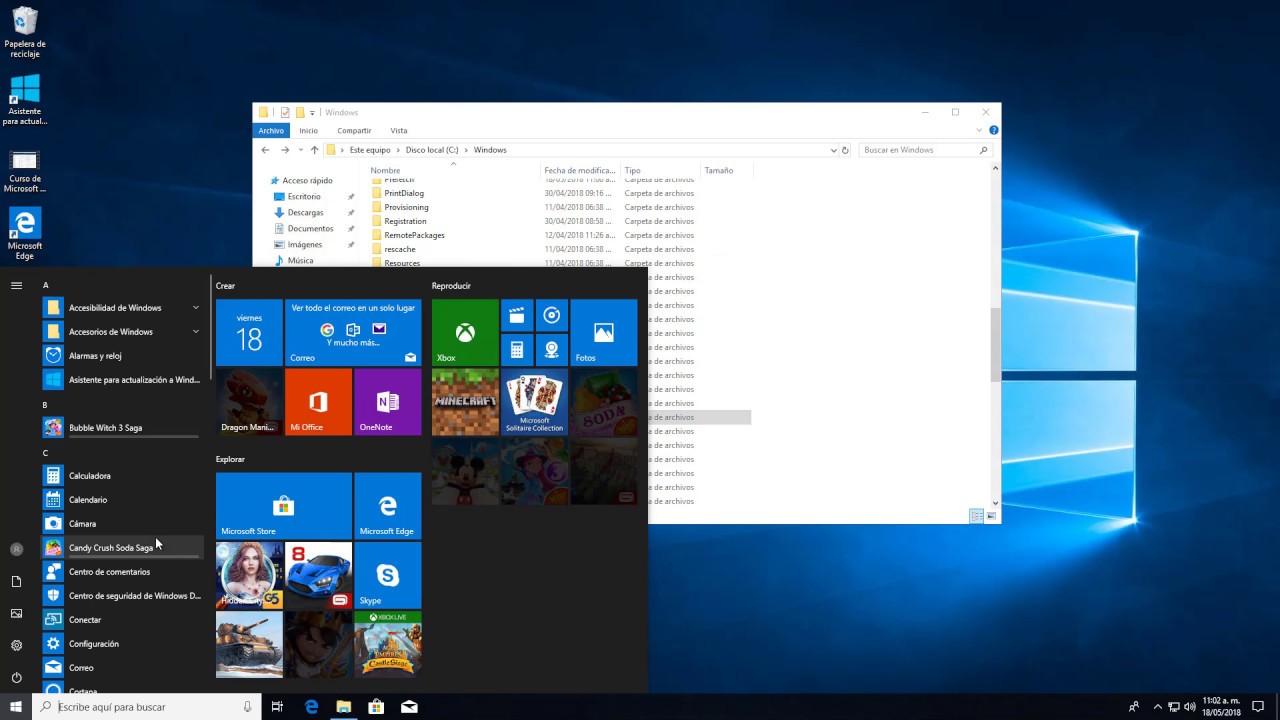Go back in Explorer navigation
1280x720 pixels.
265,150
